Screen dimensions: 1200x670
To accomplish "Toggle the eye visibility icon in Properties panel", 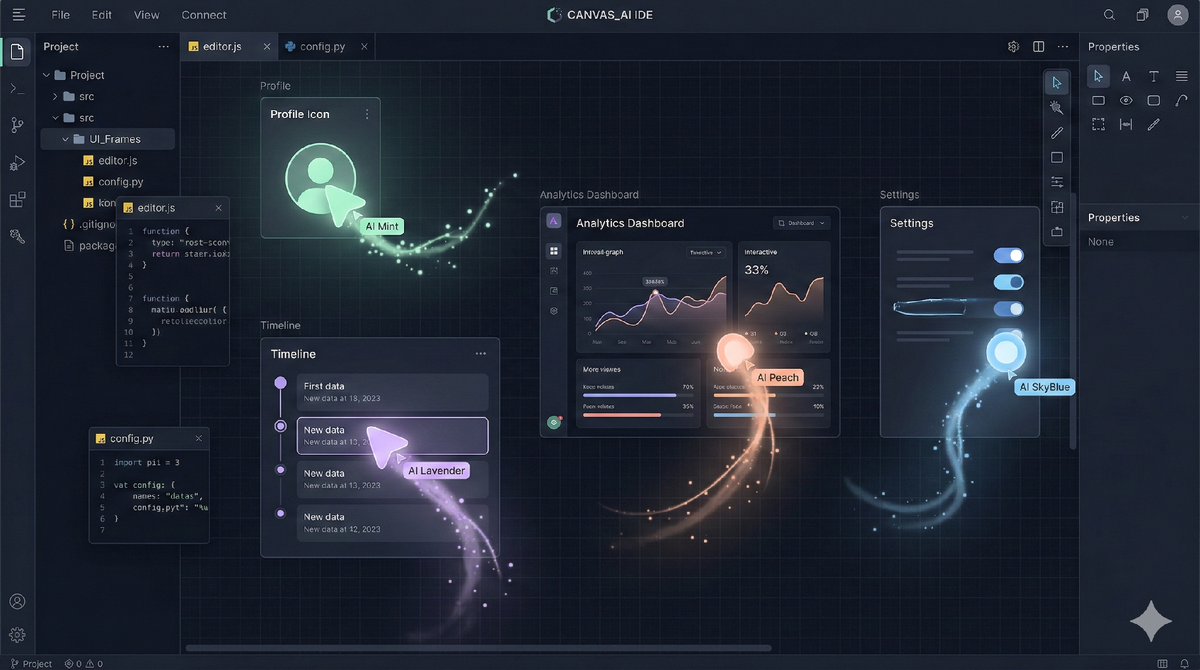I will [x=1126, y=100].
